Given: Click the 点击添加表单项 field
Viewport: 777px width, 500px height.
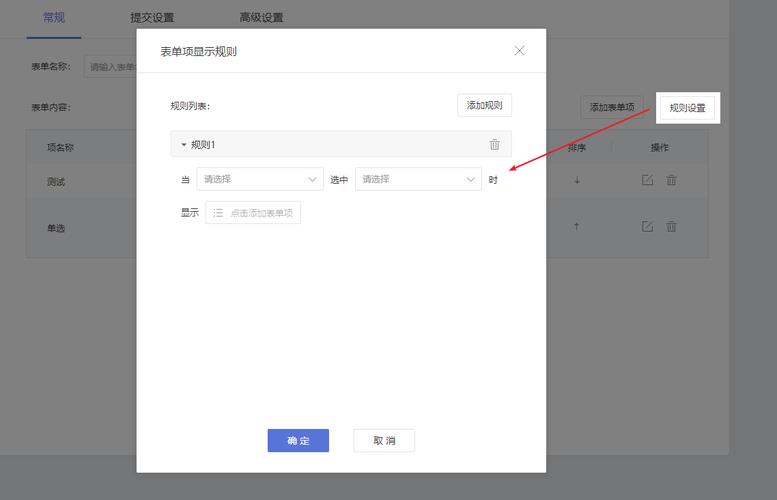Looking at the screenshot, I should point(253,213).
